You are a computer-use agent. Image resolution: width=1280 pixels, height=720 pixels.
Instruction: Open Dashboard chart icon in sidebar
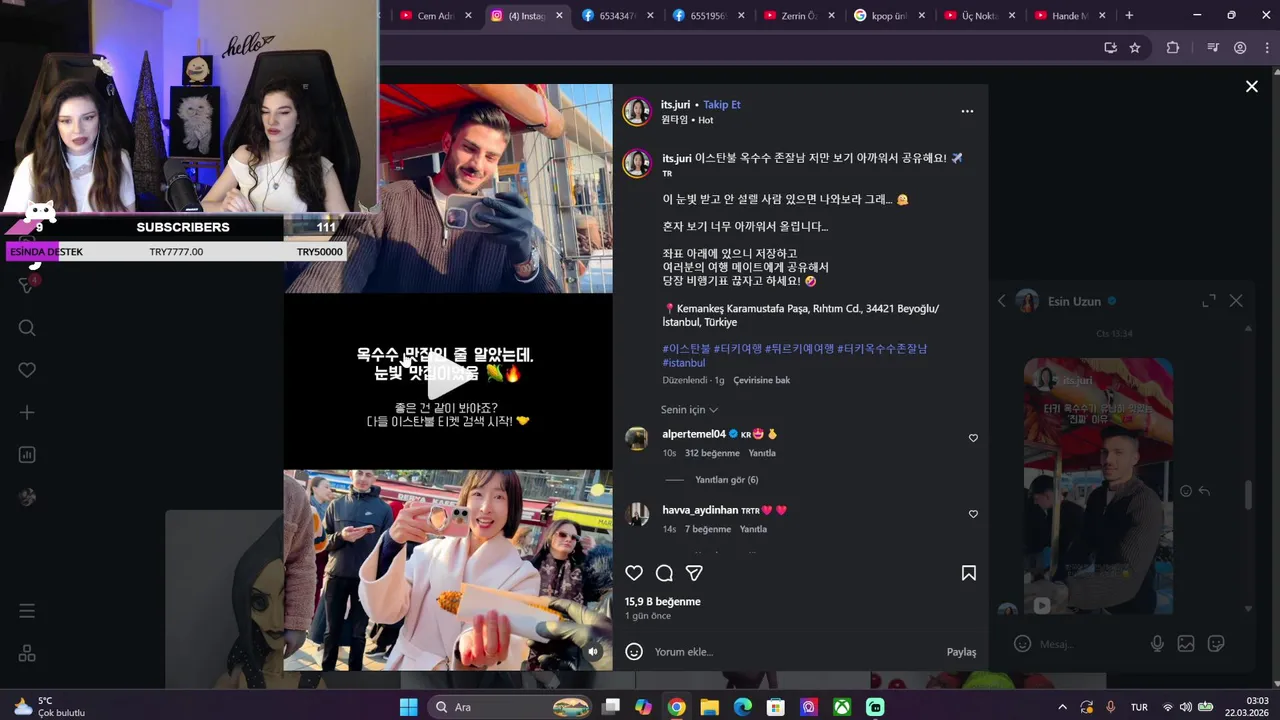pyautogui.click(x=27, y=455)
